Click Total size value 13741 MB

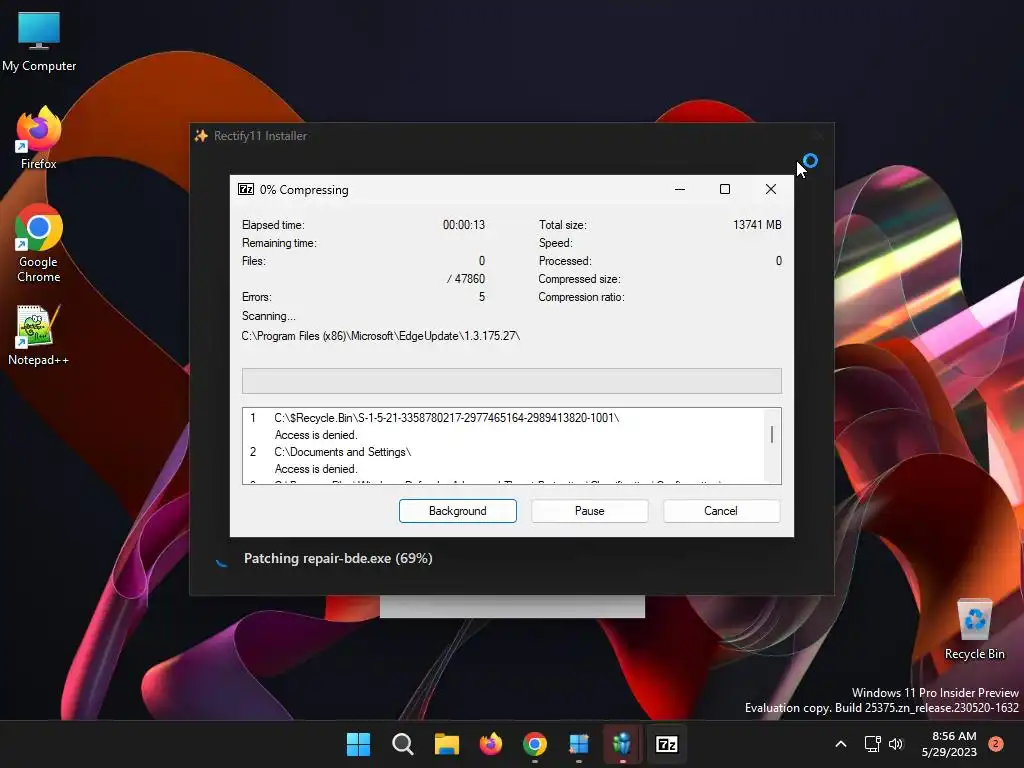[x=757, y=225]
